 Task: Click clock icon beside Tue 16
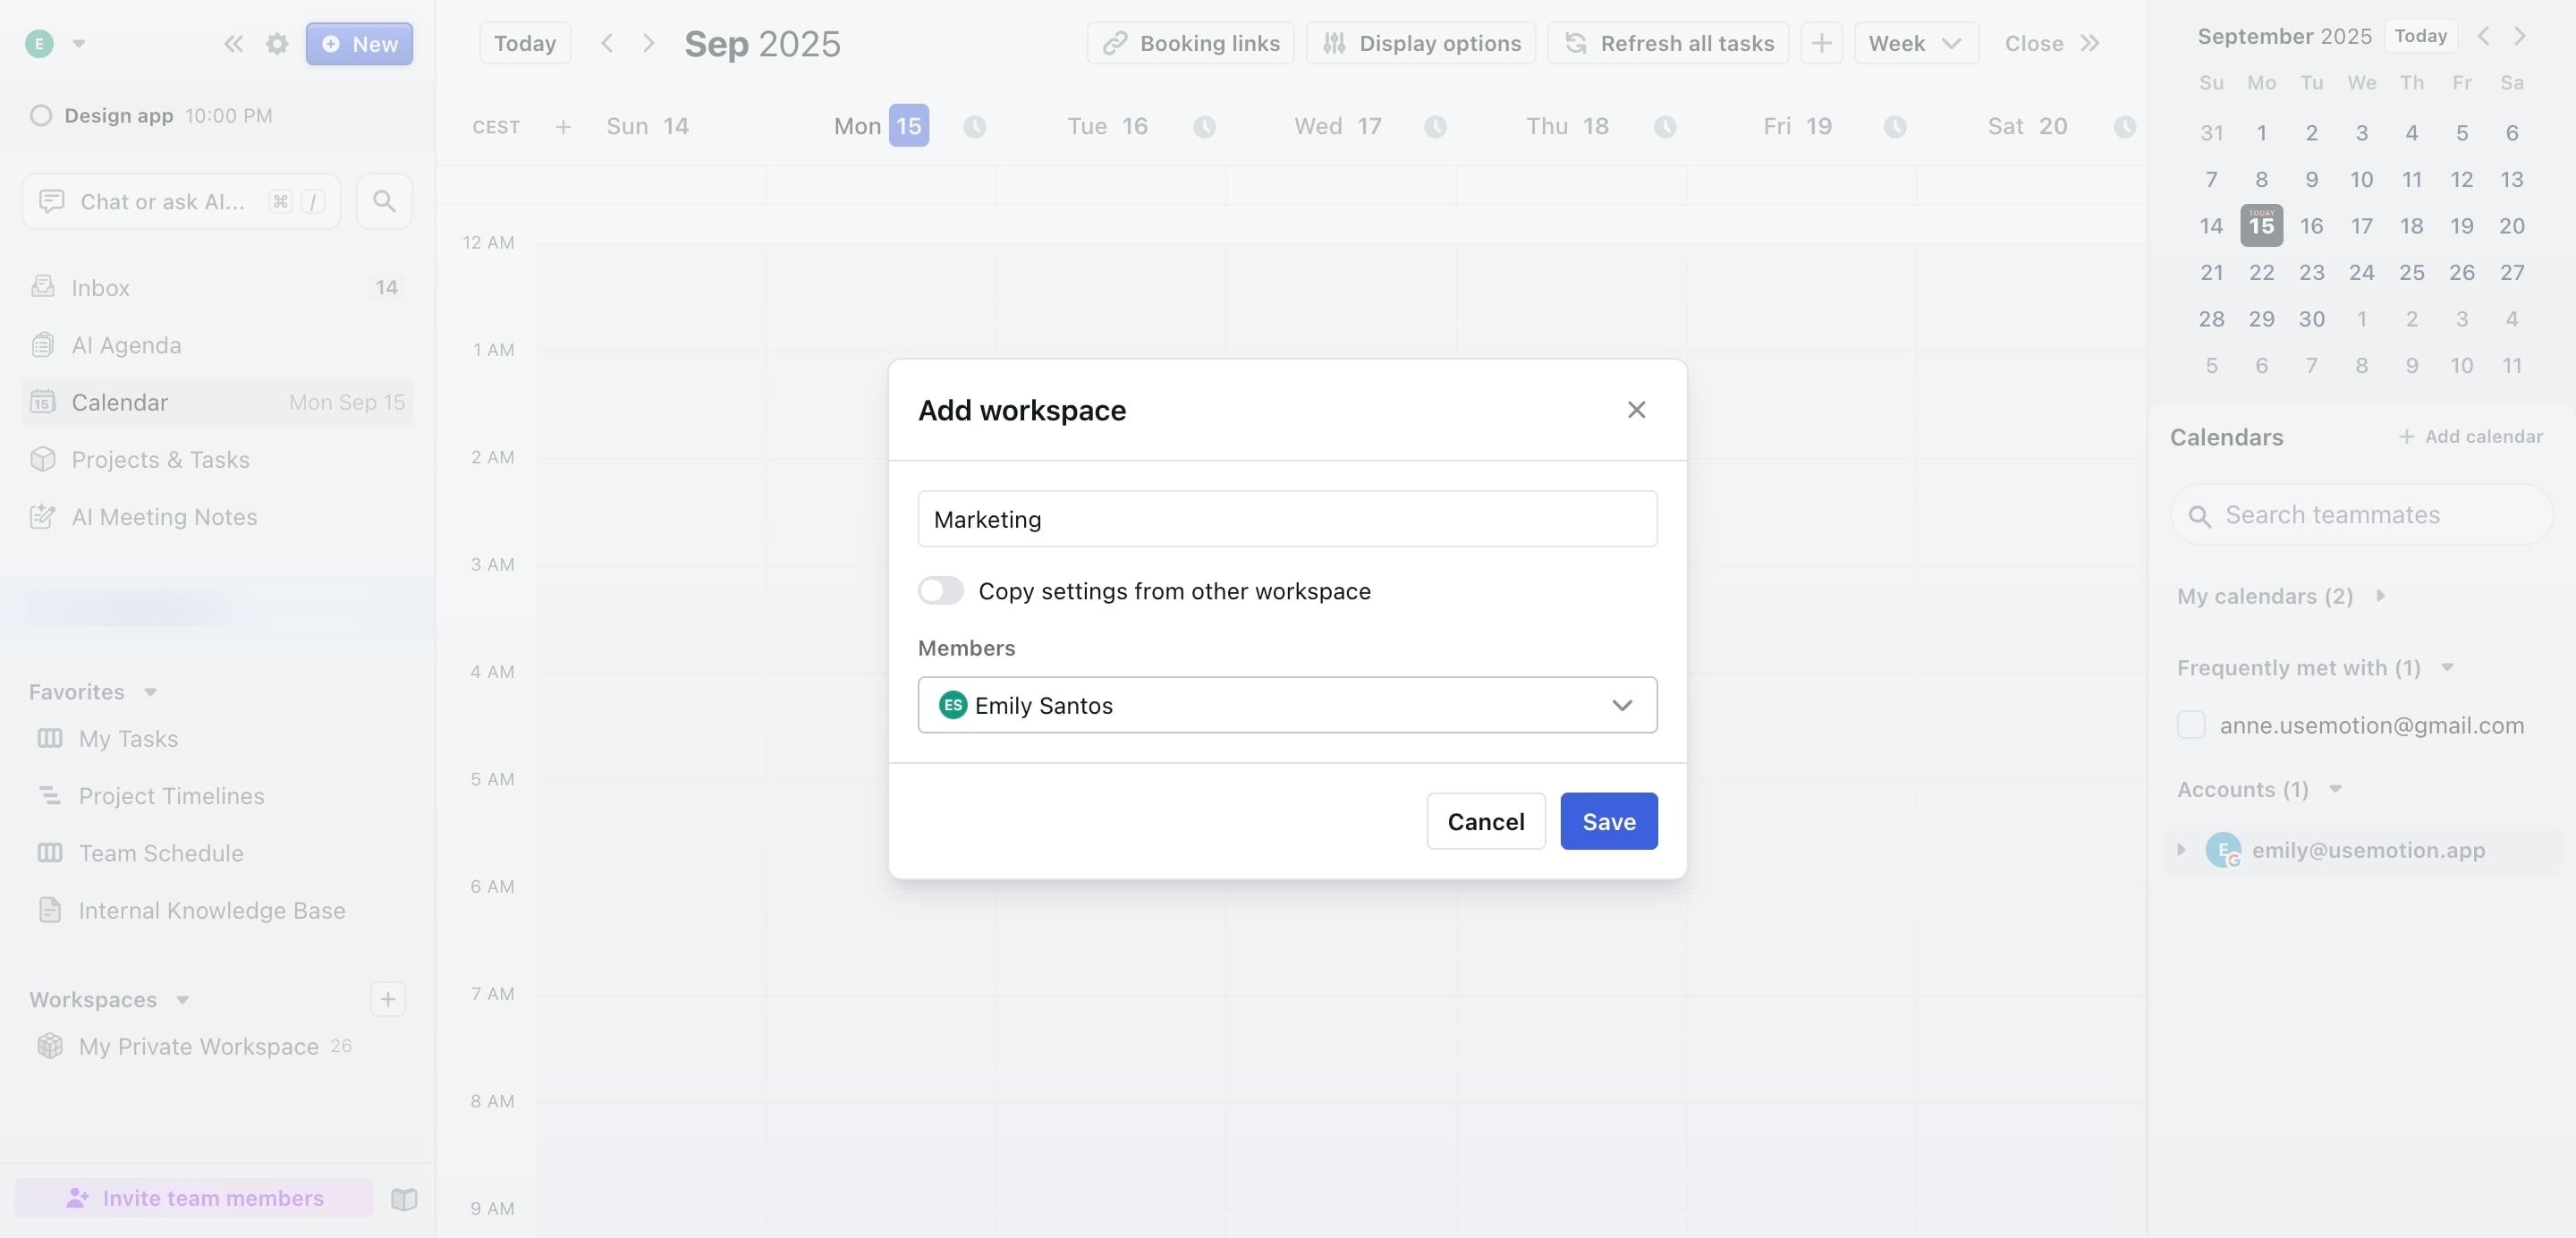pos(1205,127)
